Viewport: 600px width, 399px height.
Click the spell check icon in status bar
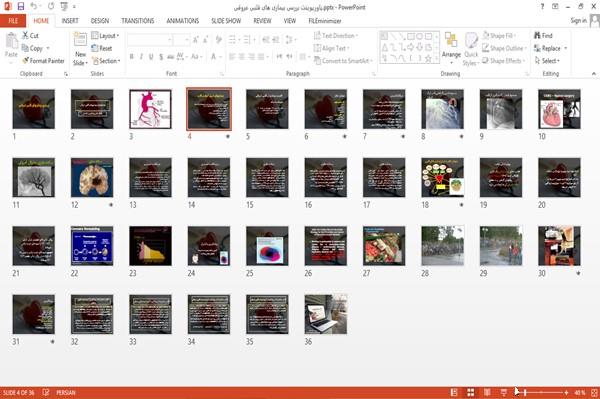point(46,392)
